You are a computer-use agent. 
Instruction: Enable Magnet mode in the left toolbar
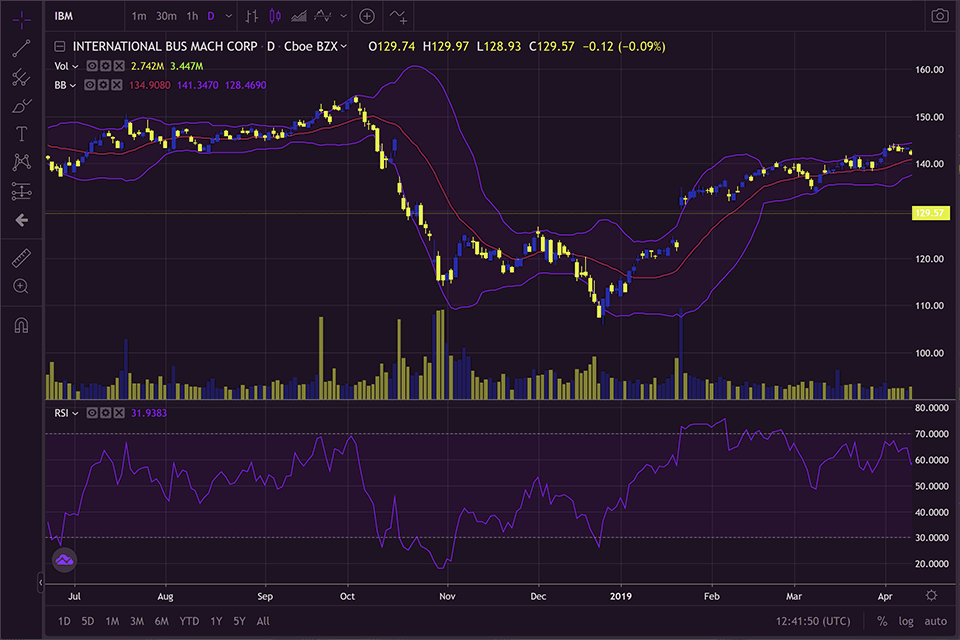tap(21, 322)
